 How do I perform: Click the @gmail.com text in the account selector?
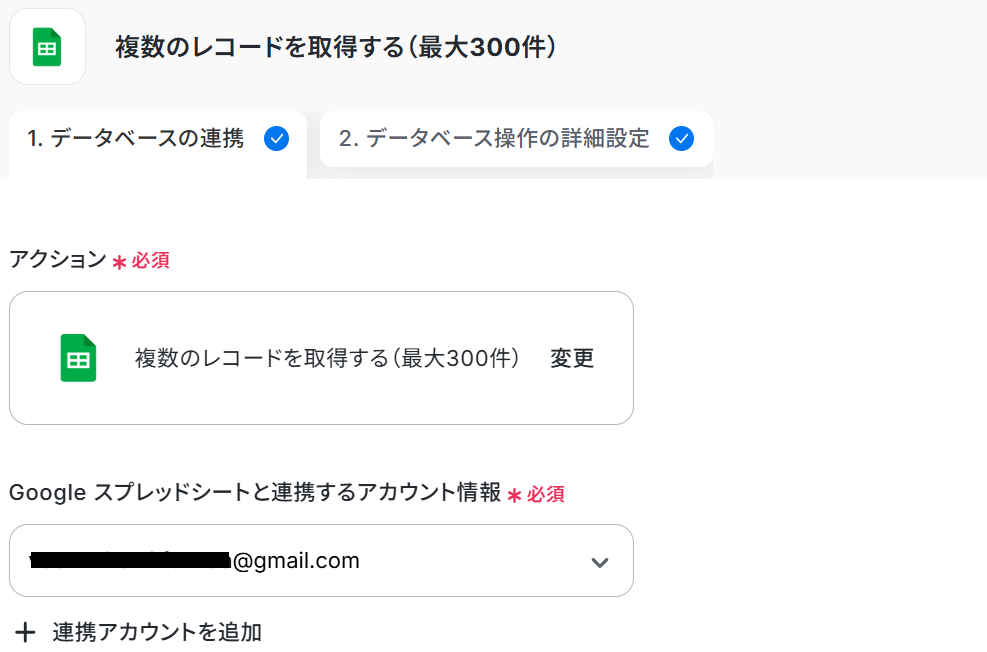coord(296,561)
